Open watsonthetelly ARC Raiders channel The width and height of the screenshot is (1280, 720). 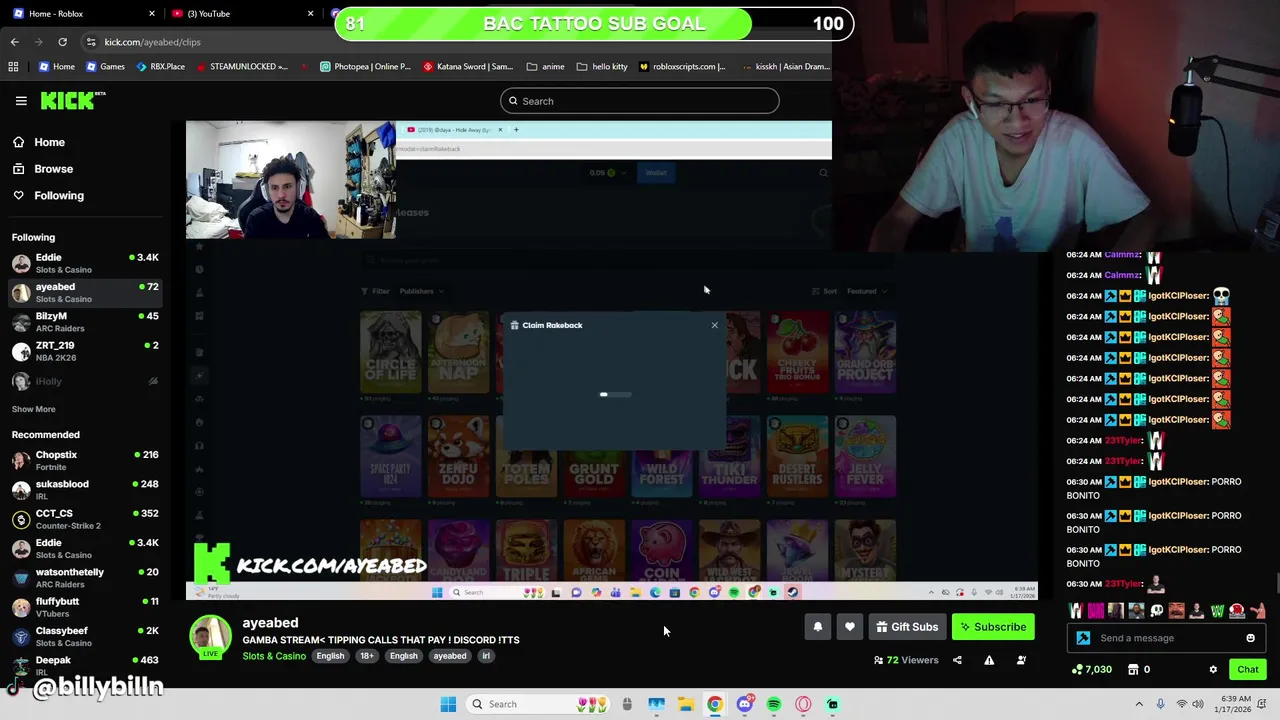click(85, 578)
